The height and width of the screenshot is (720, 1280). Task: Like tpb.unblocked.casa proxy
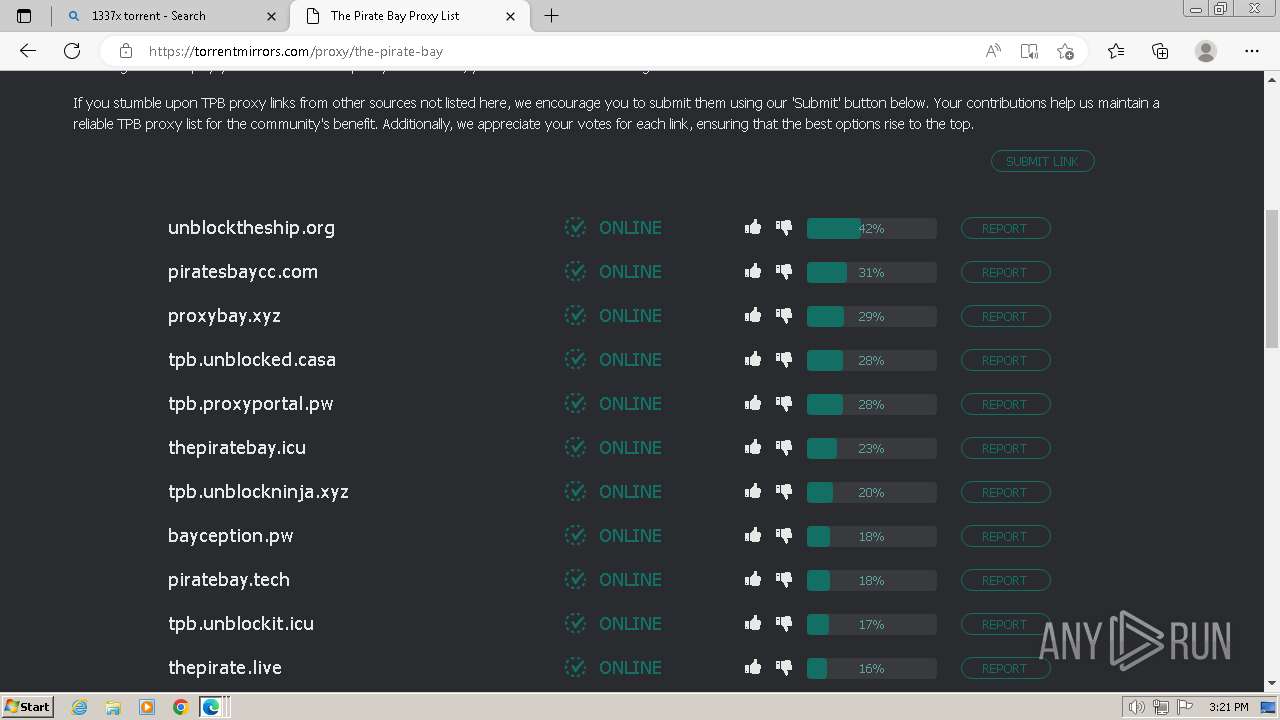click(753, 359)
